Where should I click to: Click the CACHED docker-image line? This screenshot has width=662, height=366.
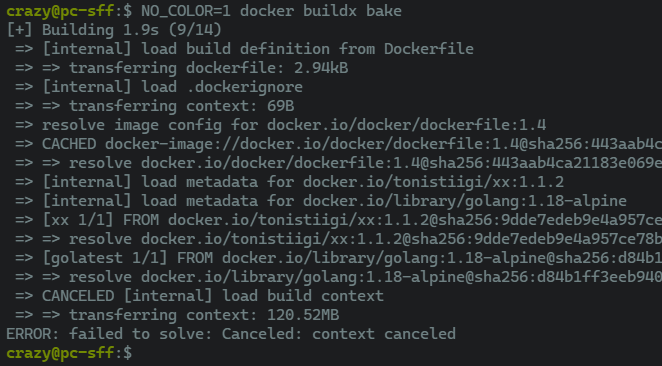339,144
